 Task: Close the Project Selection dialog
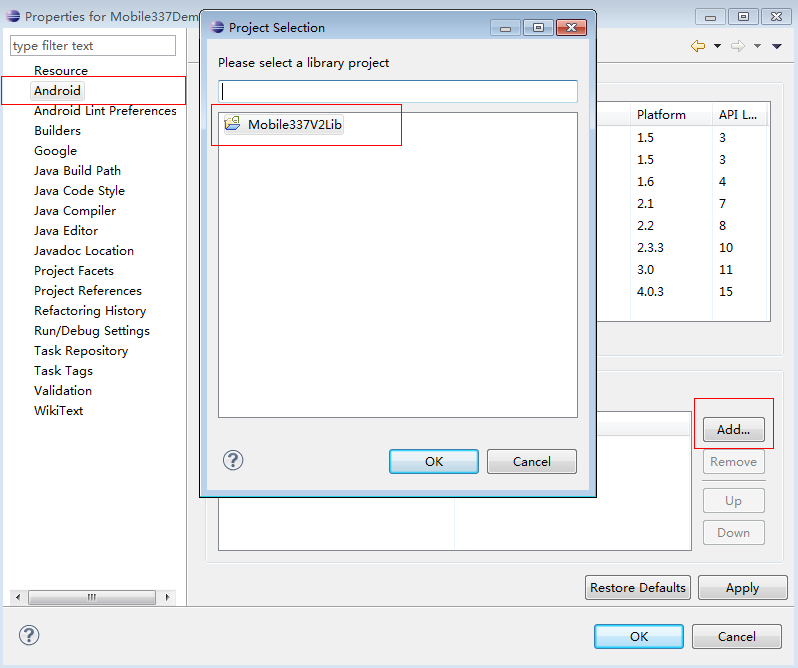(x=571, y=27)
